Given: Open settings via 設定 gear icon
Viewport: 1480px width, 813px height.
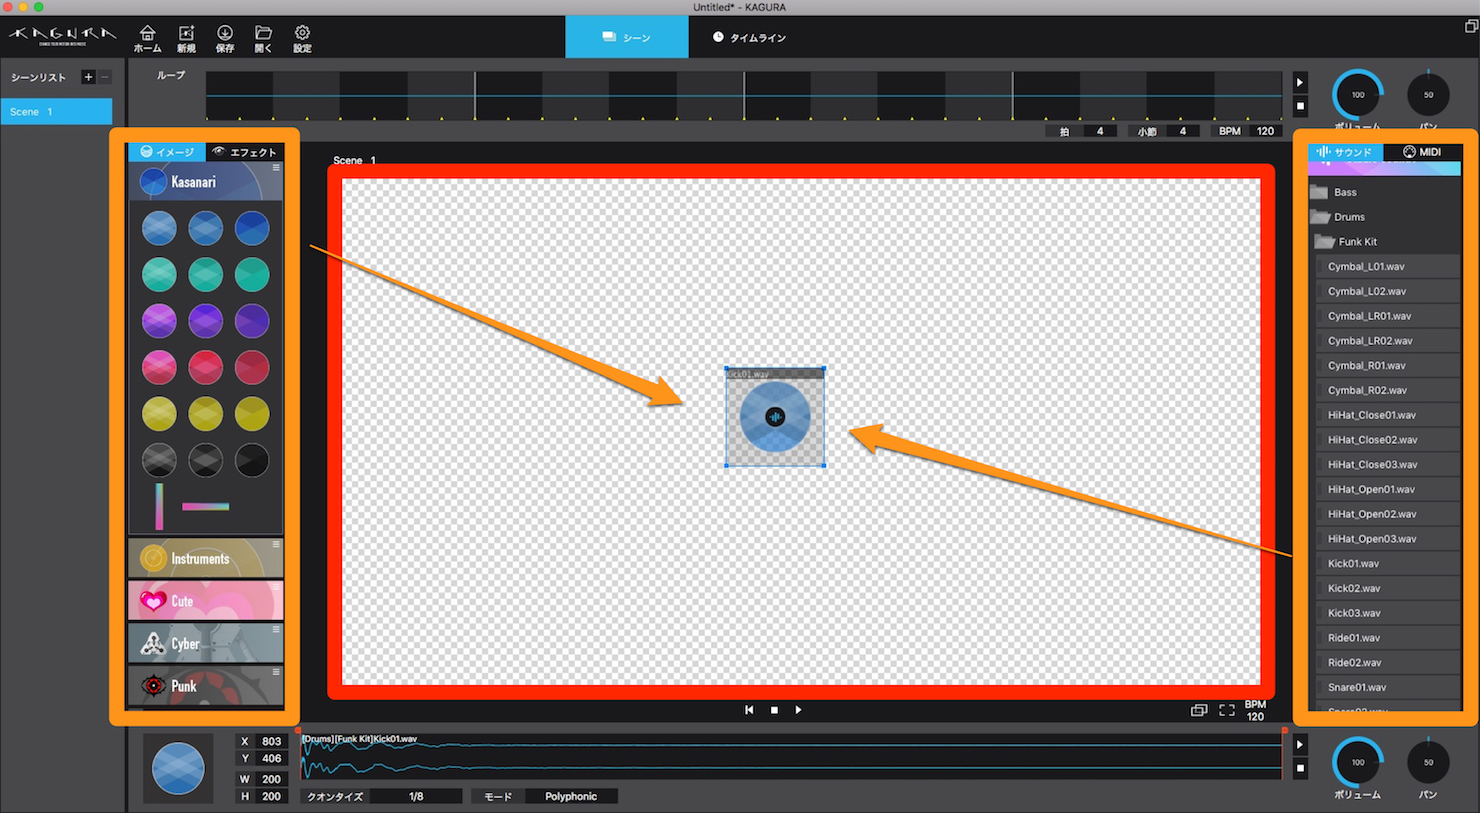Looking at the screenshot, I should 302,38.
